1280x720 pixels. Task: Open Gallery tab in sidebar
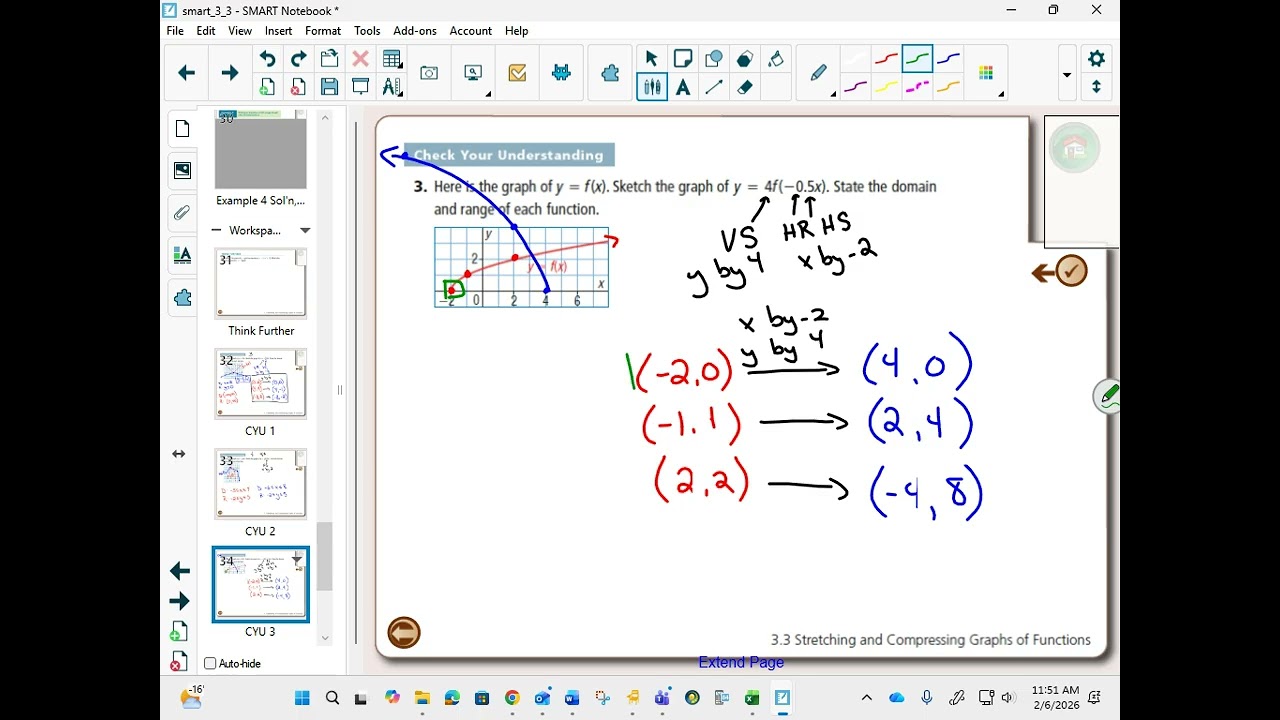tap(182, 171)
